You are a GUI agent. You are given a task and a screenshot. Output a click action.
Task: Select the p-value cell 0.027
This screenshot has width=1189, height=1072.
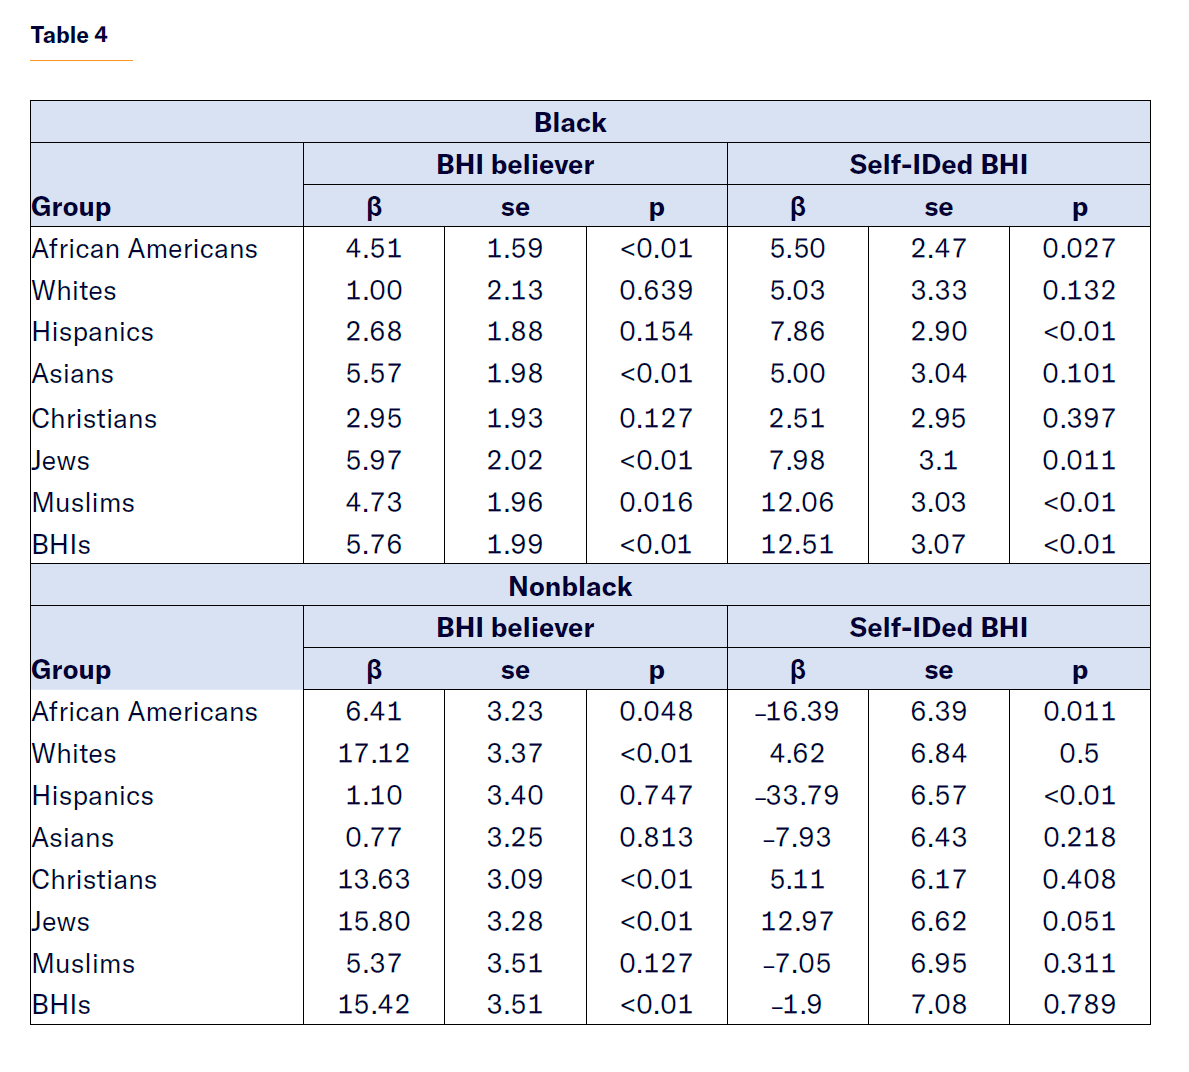click(1079, 249)
